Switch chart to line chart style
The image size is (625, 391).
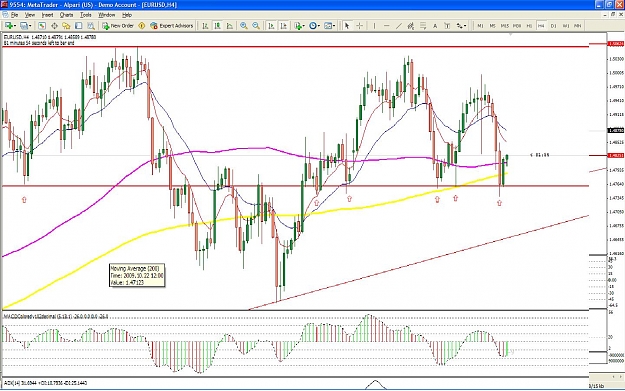coord(230,26)
